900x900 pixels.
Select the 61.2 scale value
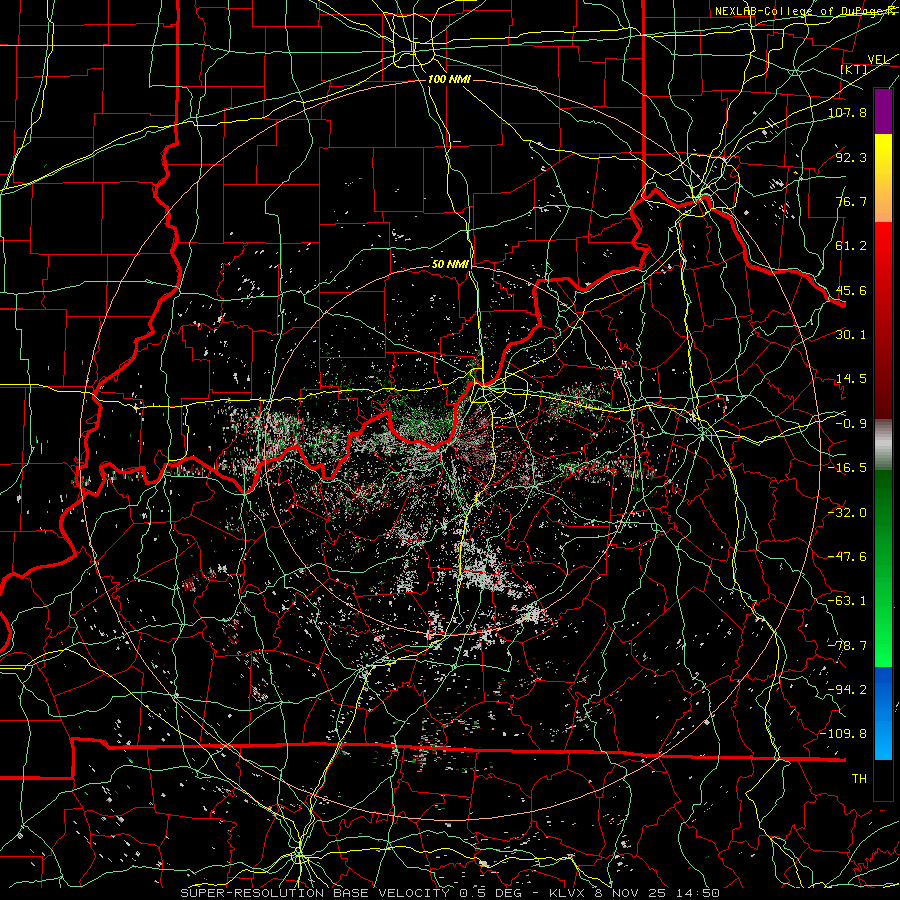(x=851, y=246)
